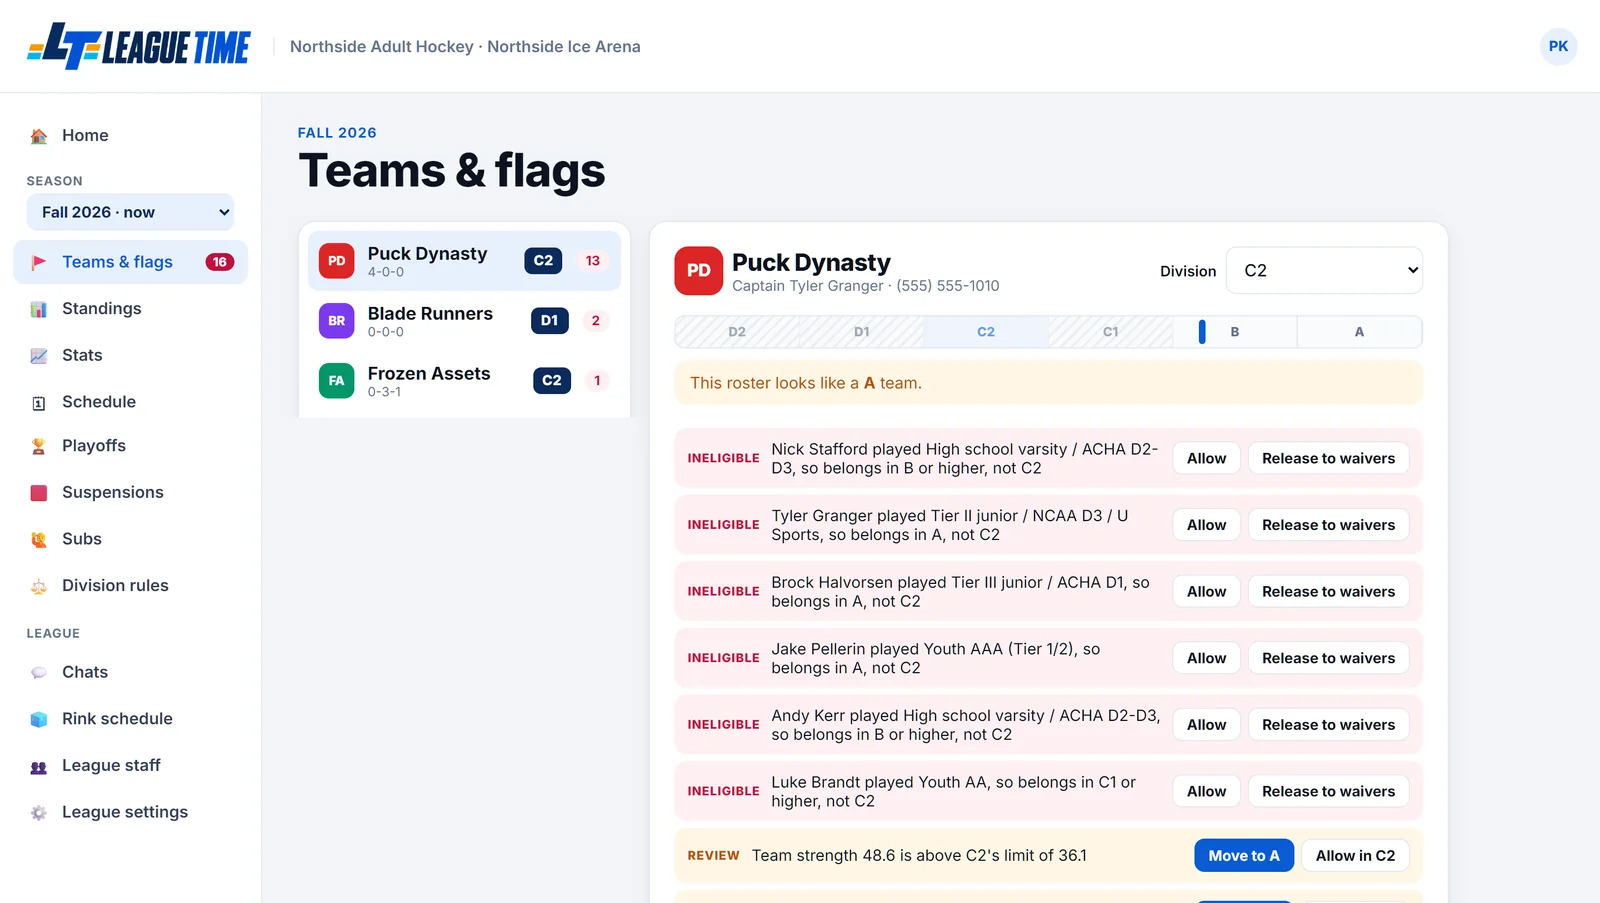This screenshot has width=1600, height=903.
Task: Release Brock Halvorsen to waivers
Action: (1328, 592)
